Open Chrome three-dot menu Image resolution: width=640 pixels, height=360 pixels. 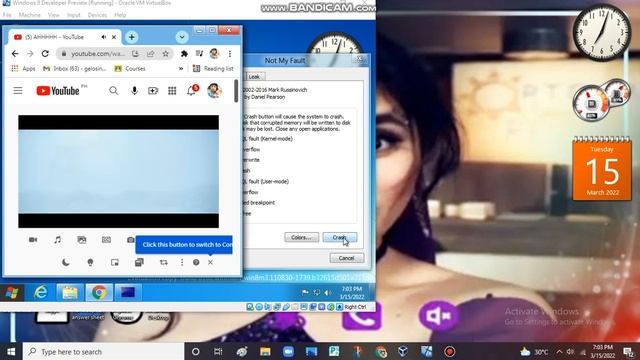click(230, 53)
